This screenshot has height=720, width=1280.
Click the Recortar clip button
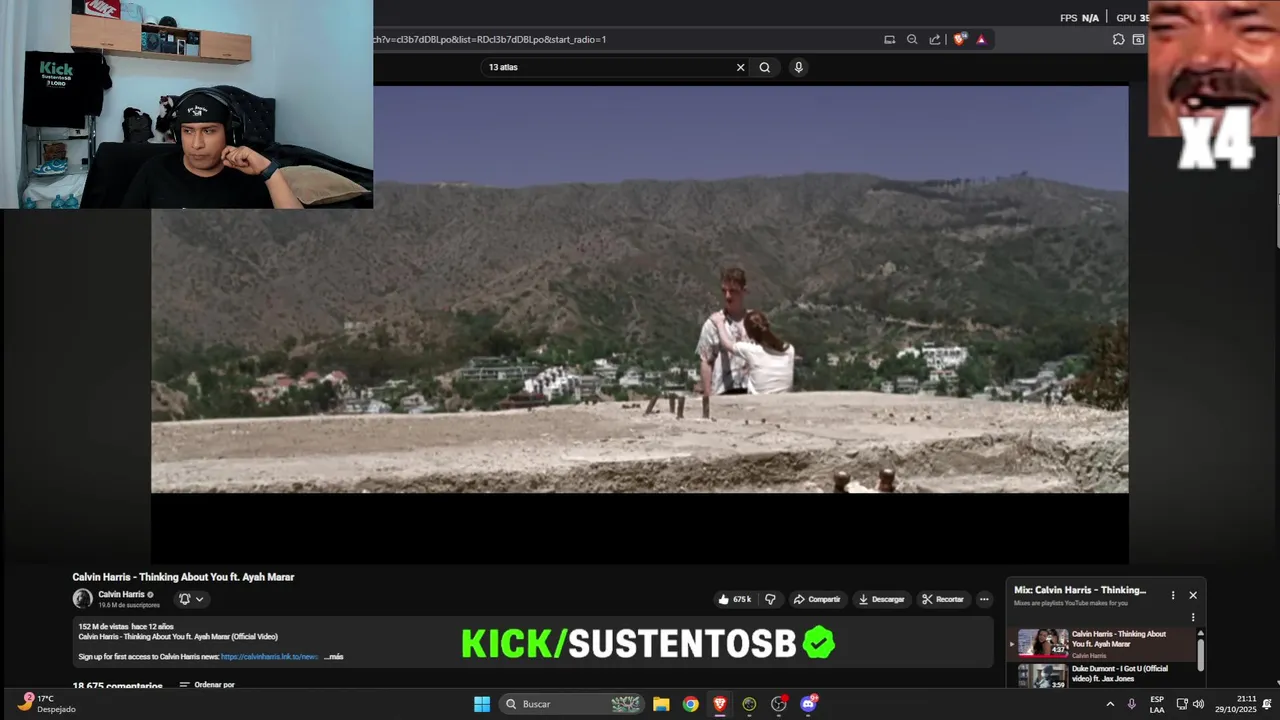pos(943,599)
